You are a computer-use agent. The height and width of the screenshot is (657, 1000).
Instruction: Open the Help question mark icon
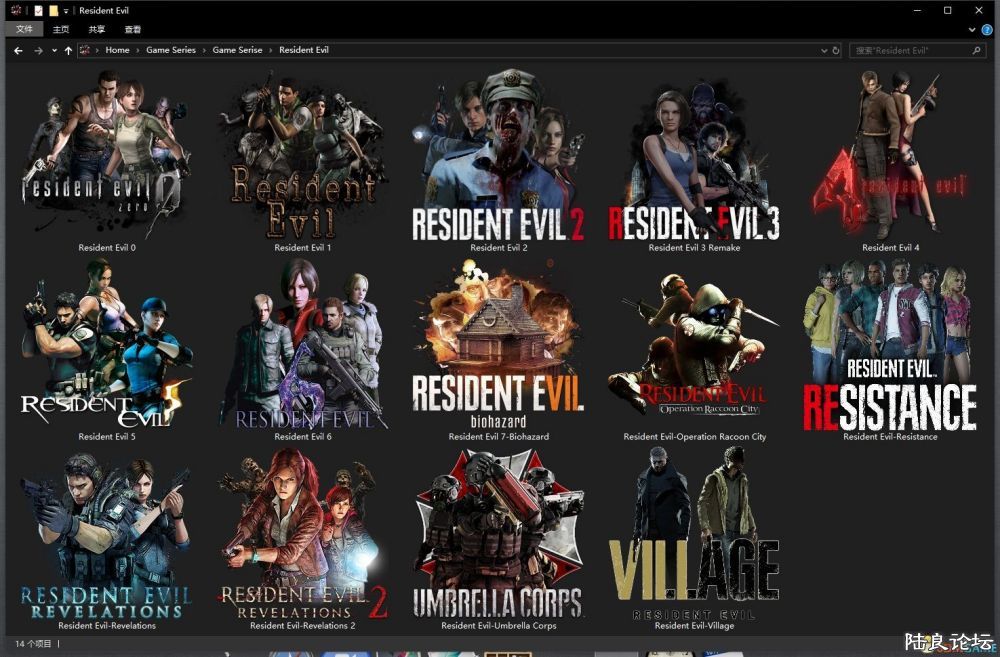point(986,30)
